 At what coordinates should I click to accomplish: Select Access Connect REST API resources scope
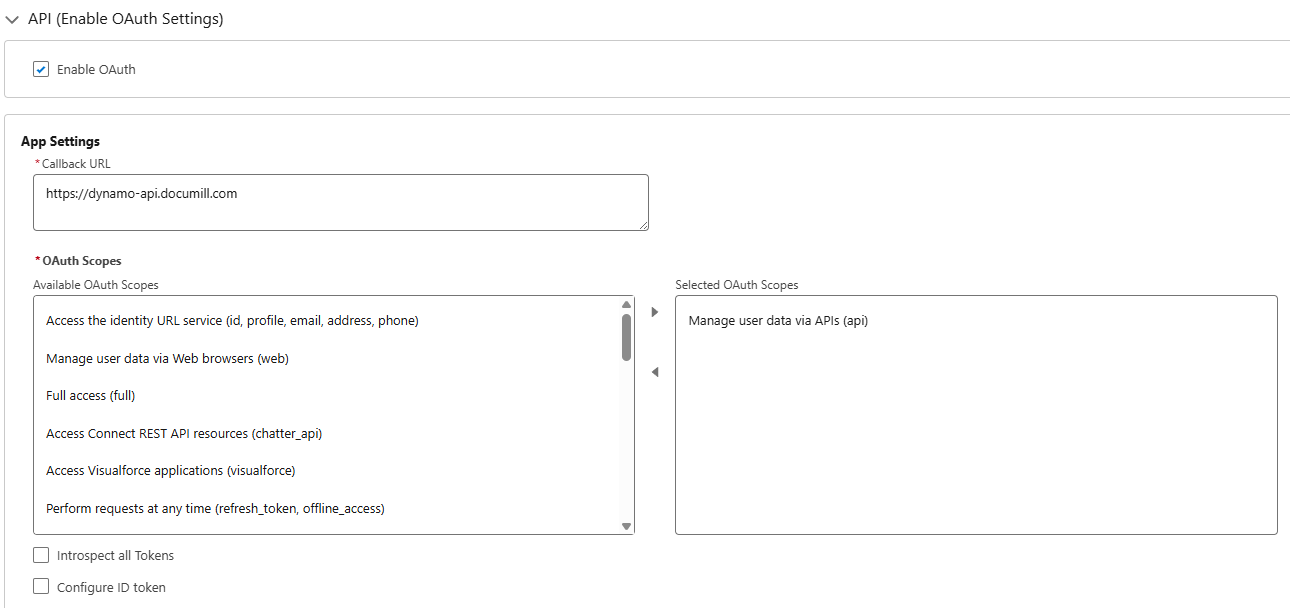click(184, 433)
